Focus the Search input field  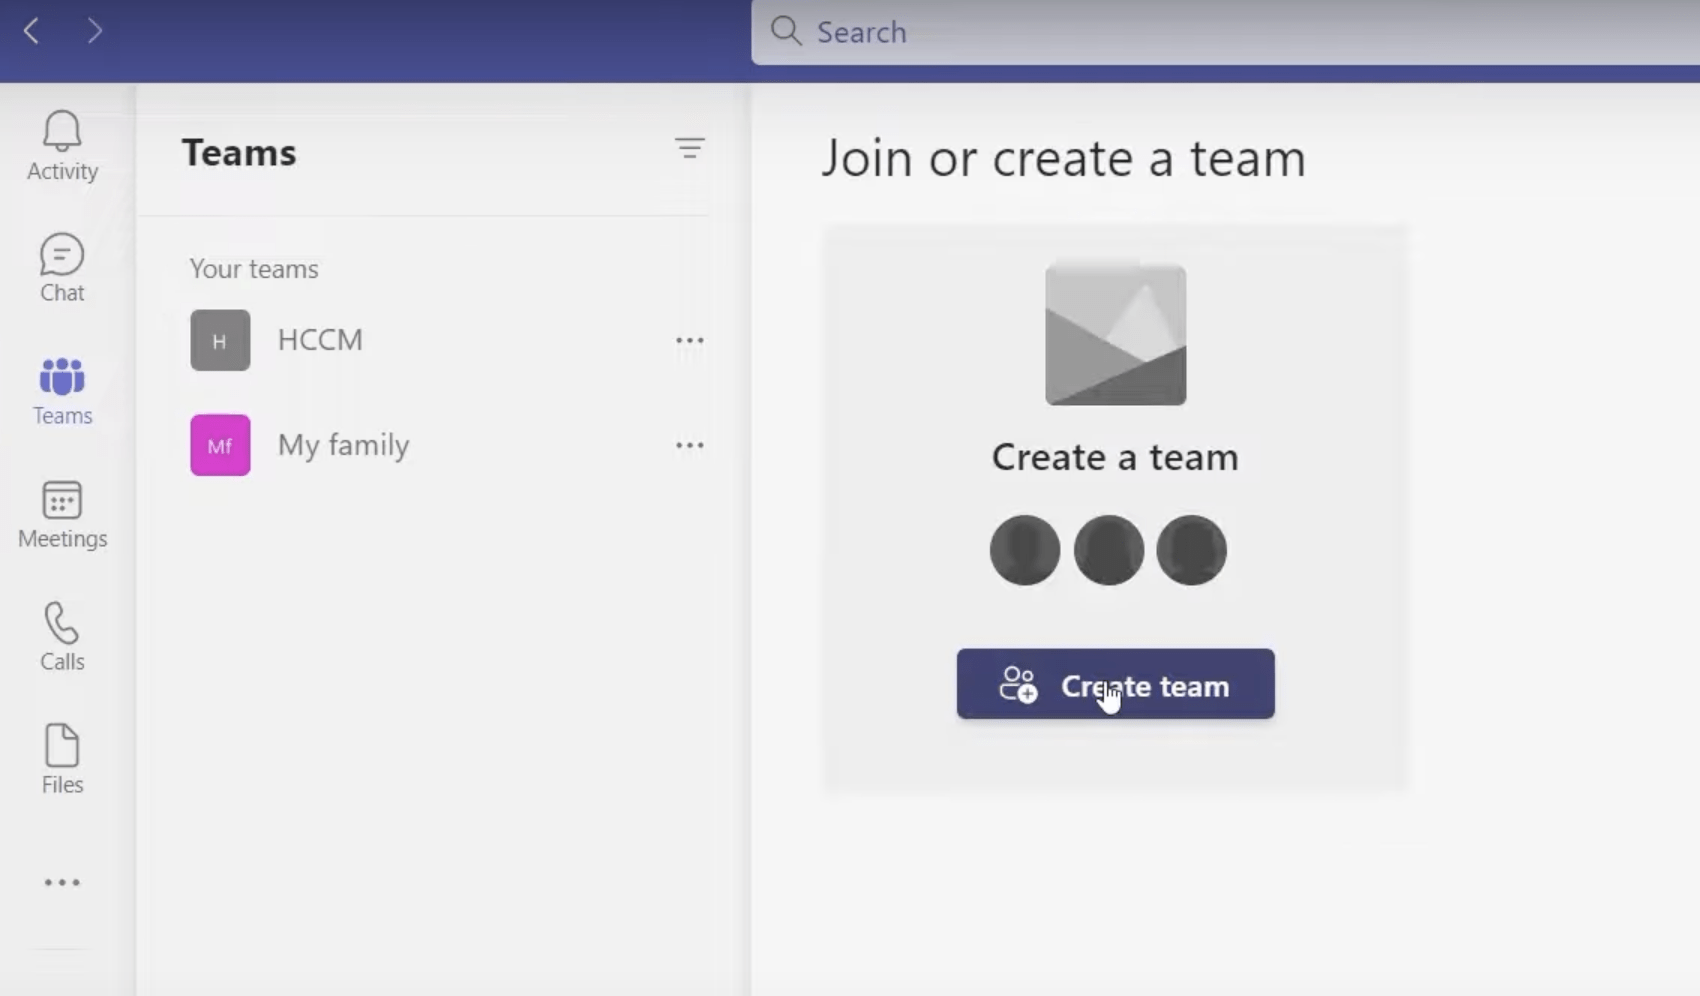[1225, 32]
